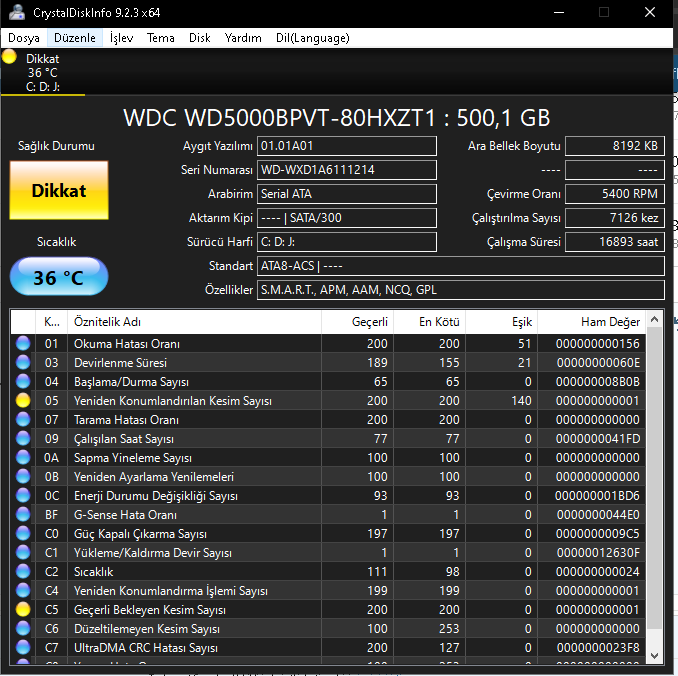Open the Dil(Language) menu
The height and width of the screenshot is (676, 678).
pos(313,38)
